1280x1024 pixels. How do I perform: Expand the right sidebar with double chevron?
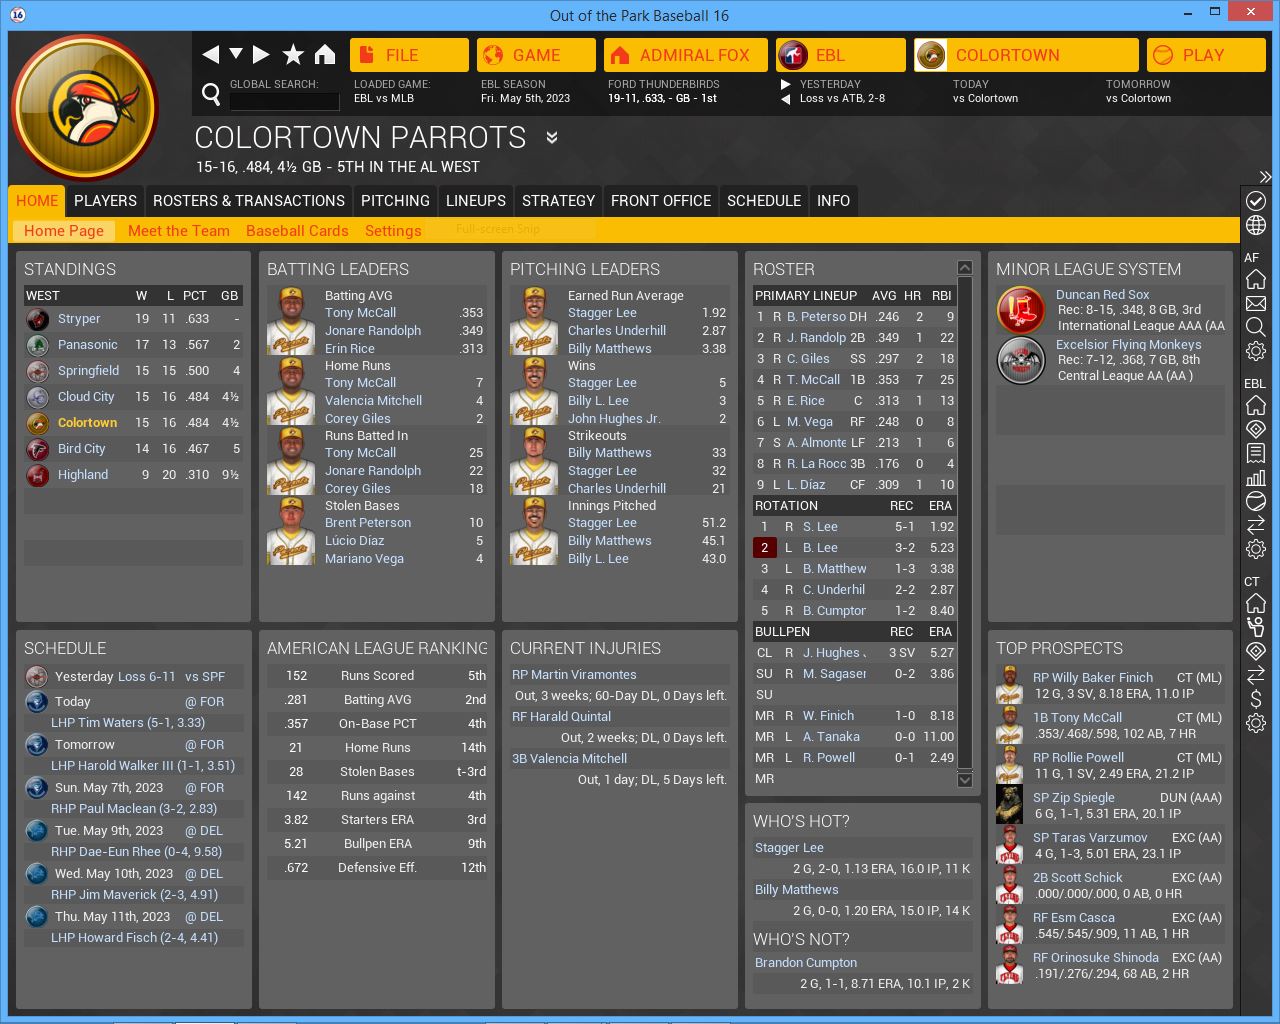[x=1265, y=177]
